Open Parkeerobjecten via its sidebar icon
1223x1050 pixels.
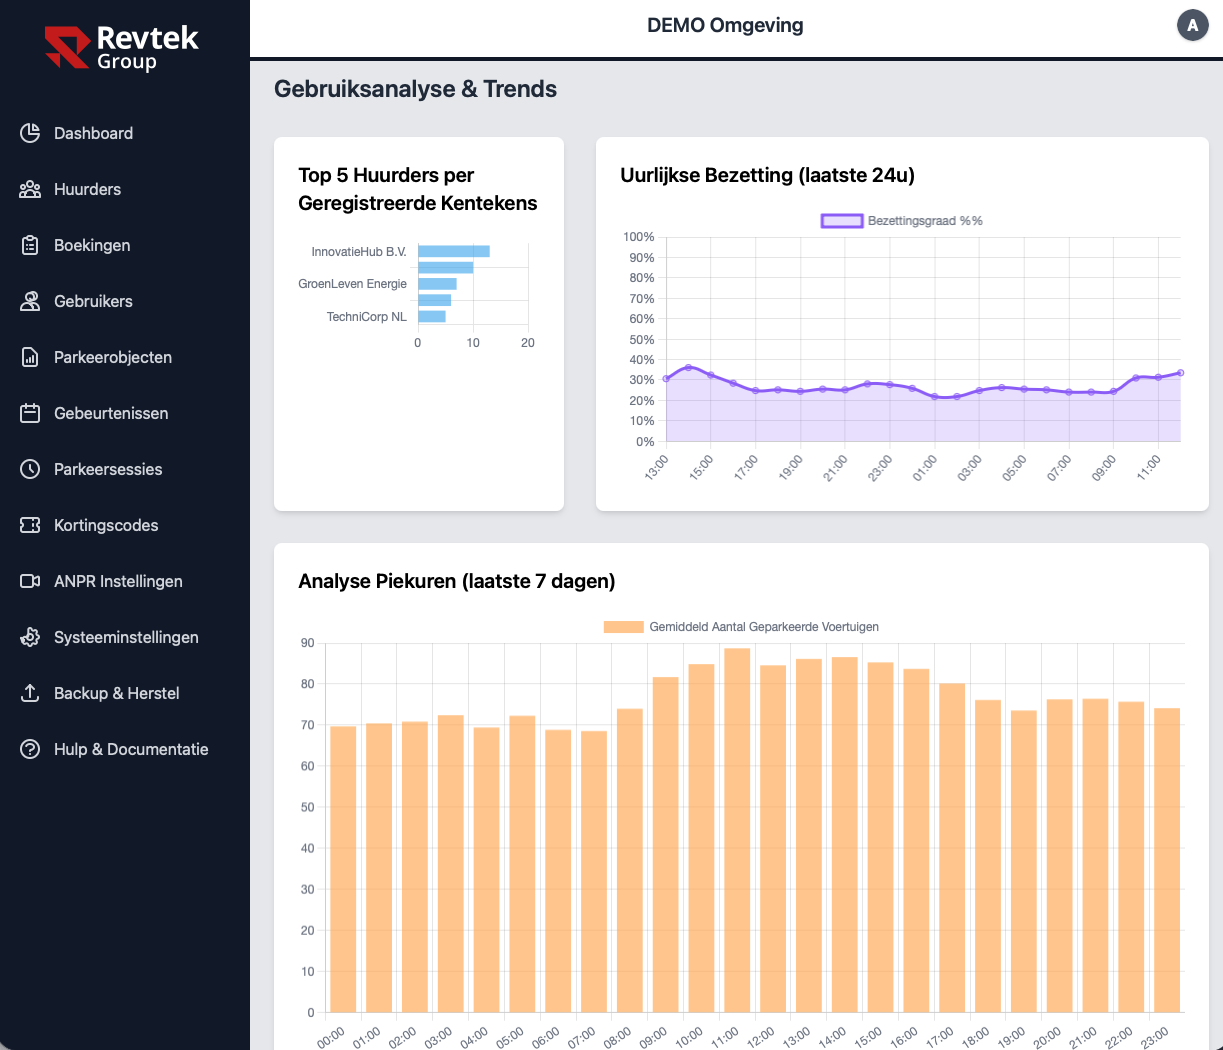pyautogui.click(x=28, y=357)
